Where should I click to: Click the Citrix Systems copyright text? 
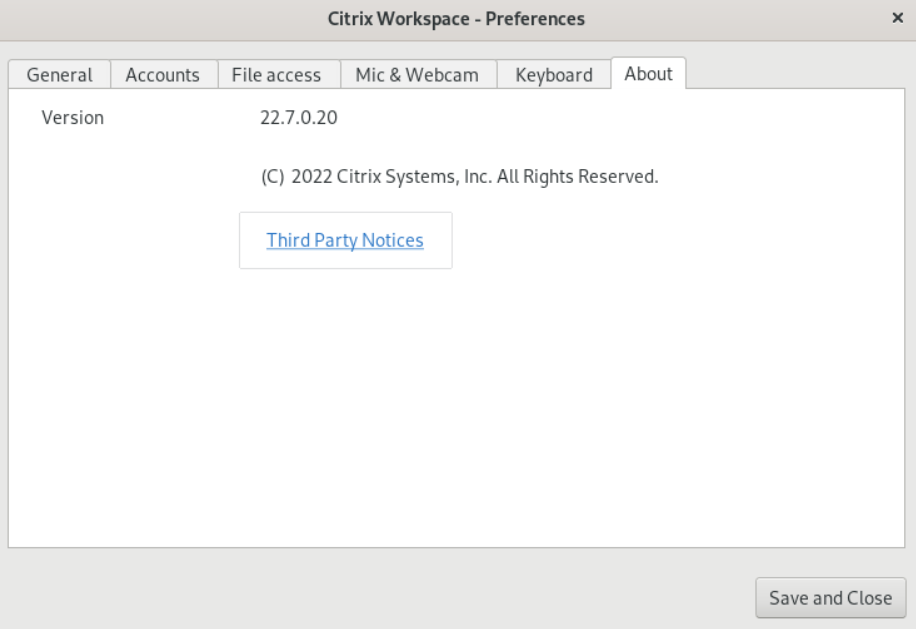point(460,176)
